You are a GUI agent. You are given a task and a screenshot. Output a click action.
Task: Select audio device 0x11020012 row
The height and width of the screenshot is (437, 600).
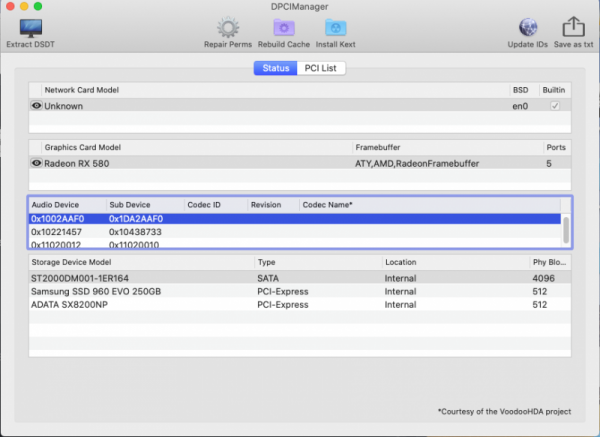click(295, 244)
